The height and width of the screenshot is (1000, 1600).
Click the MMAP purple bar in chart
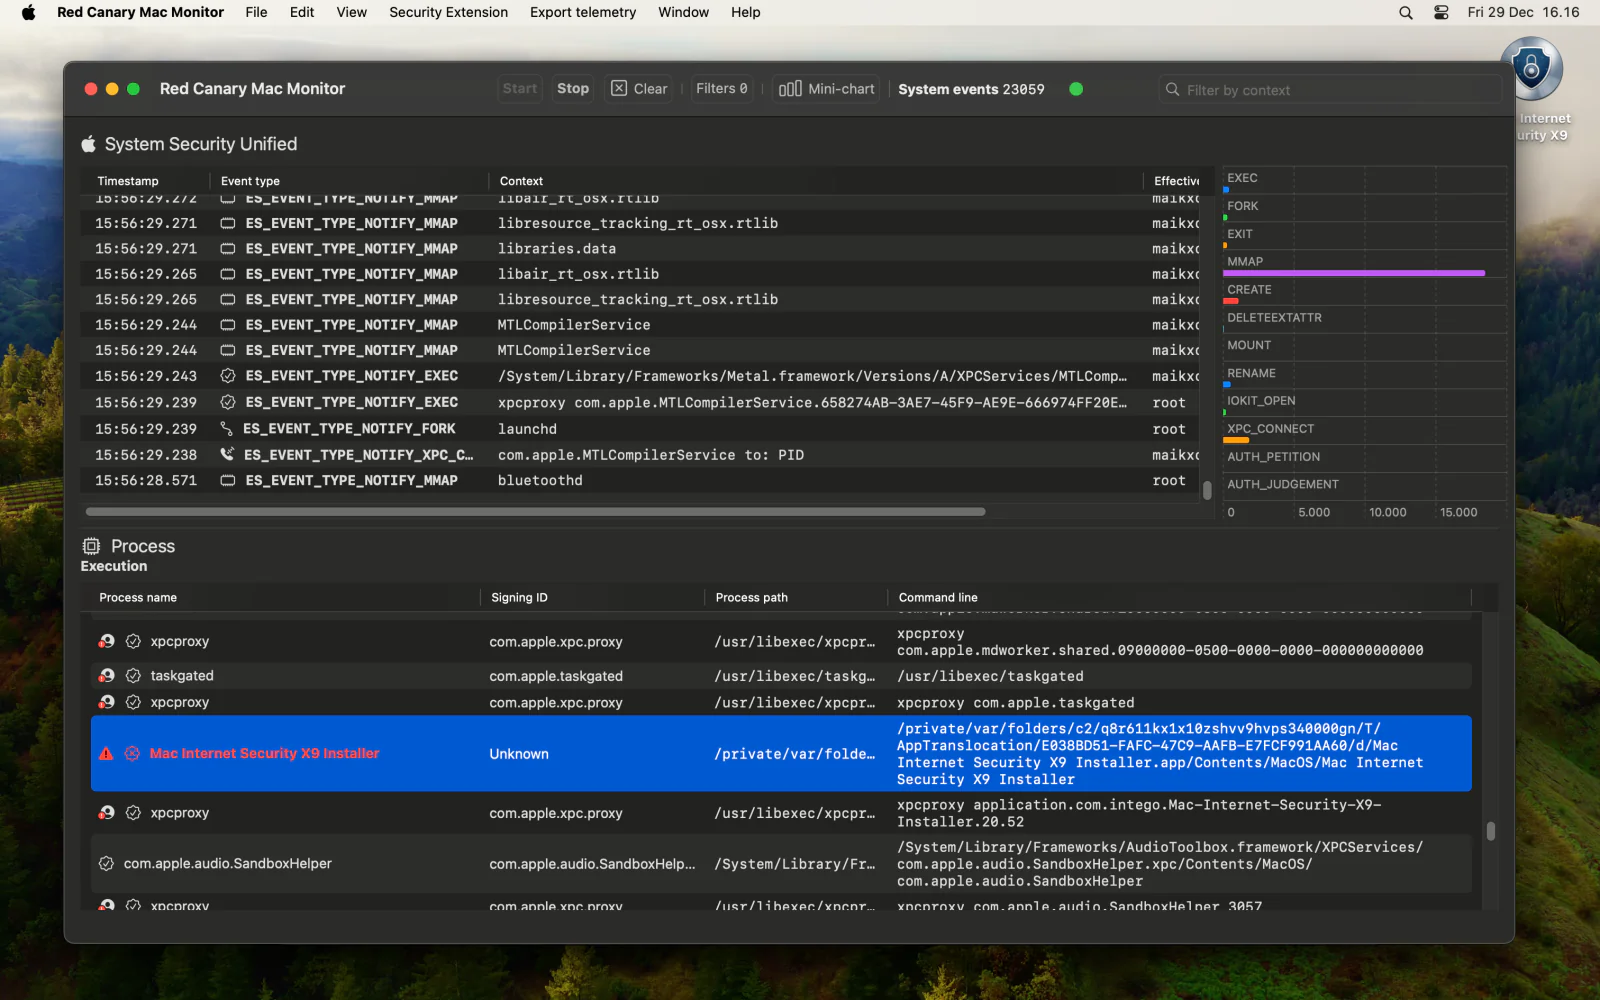(x=1354, y=273)
